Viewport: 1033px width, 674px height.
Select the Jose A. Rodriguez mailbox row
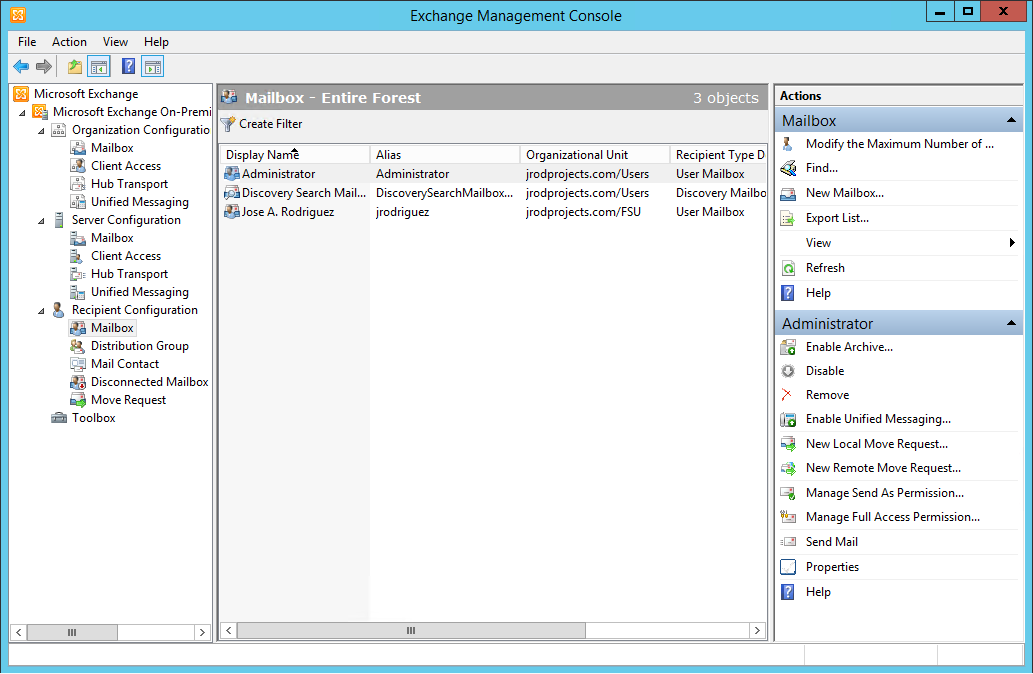tap(493, 212)
